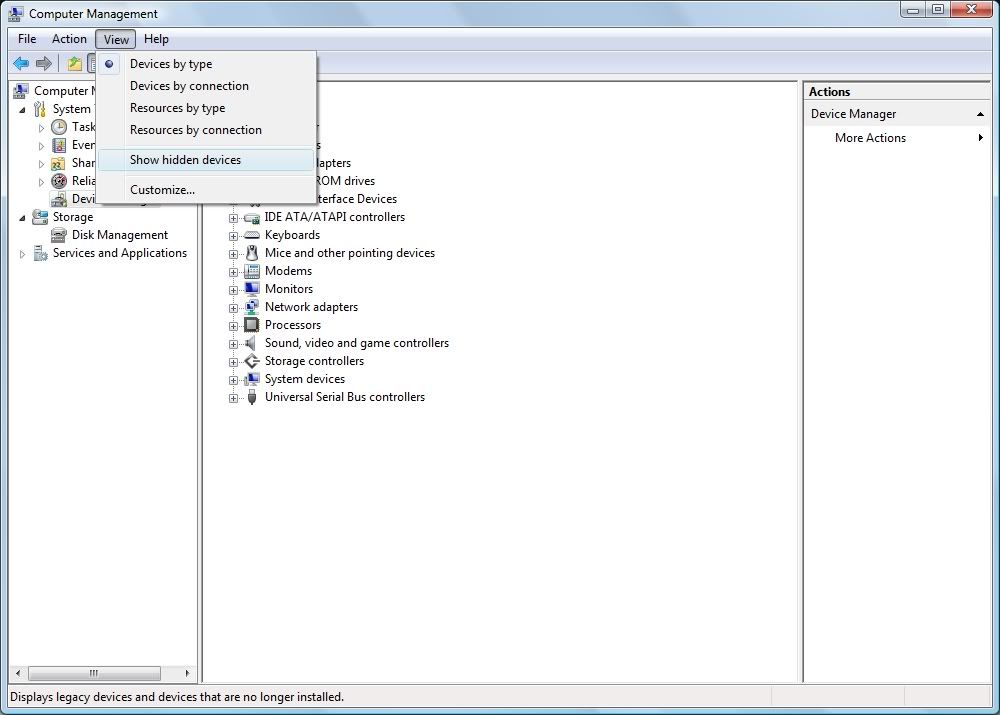Viewport: 1000px width, 715px height.
Task: Expand the Keyboards plus box
Action: (x=233, y=236)
